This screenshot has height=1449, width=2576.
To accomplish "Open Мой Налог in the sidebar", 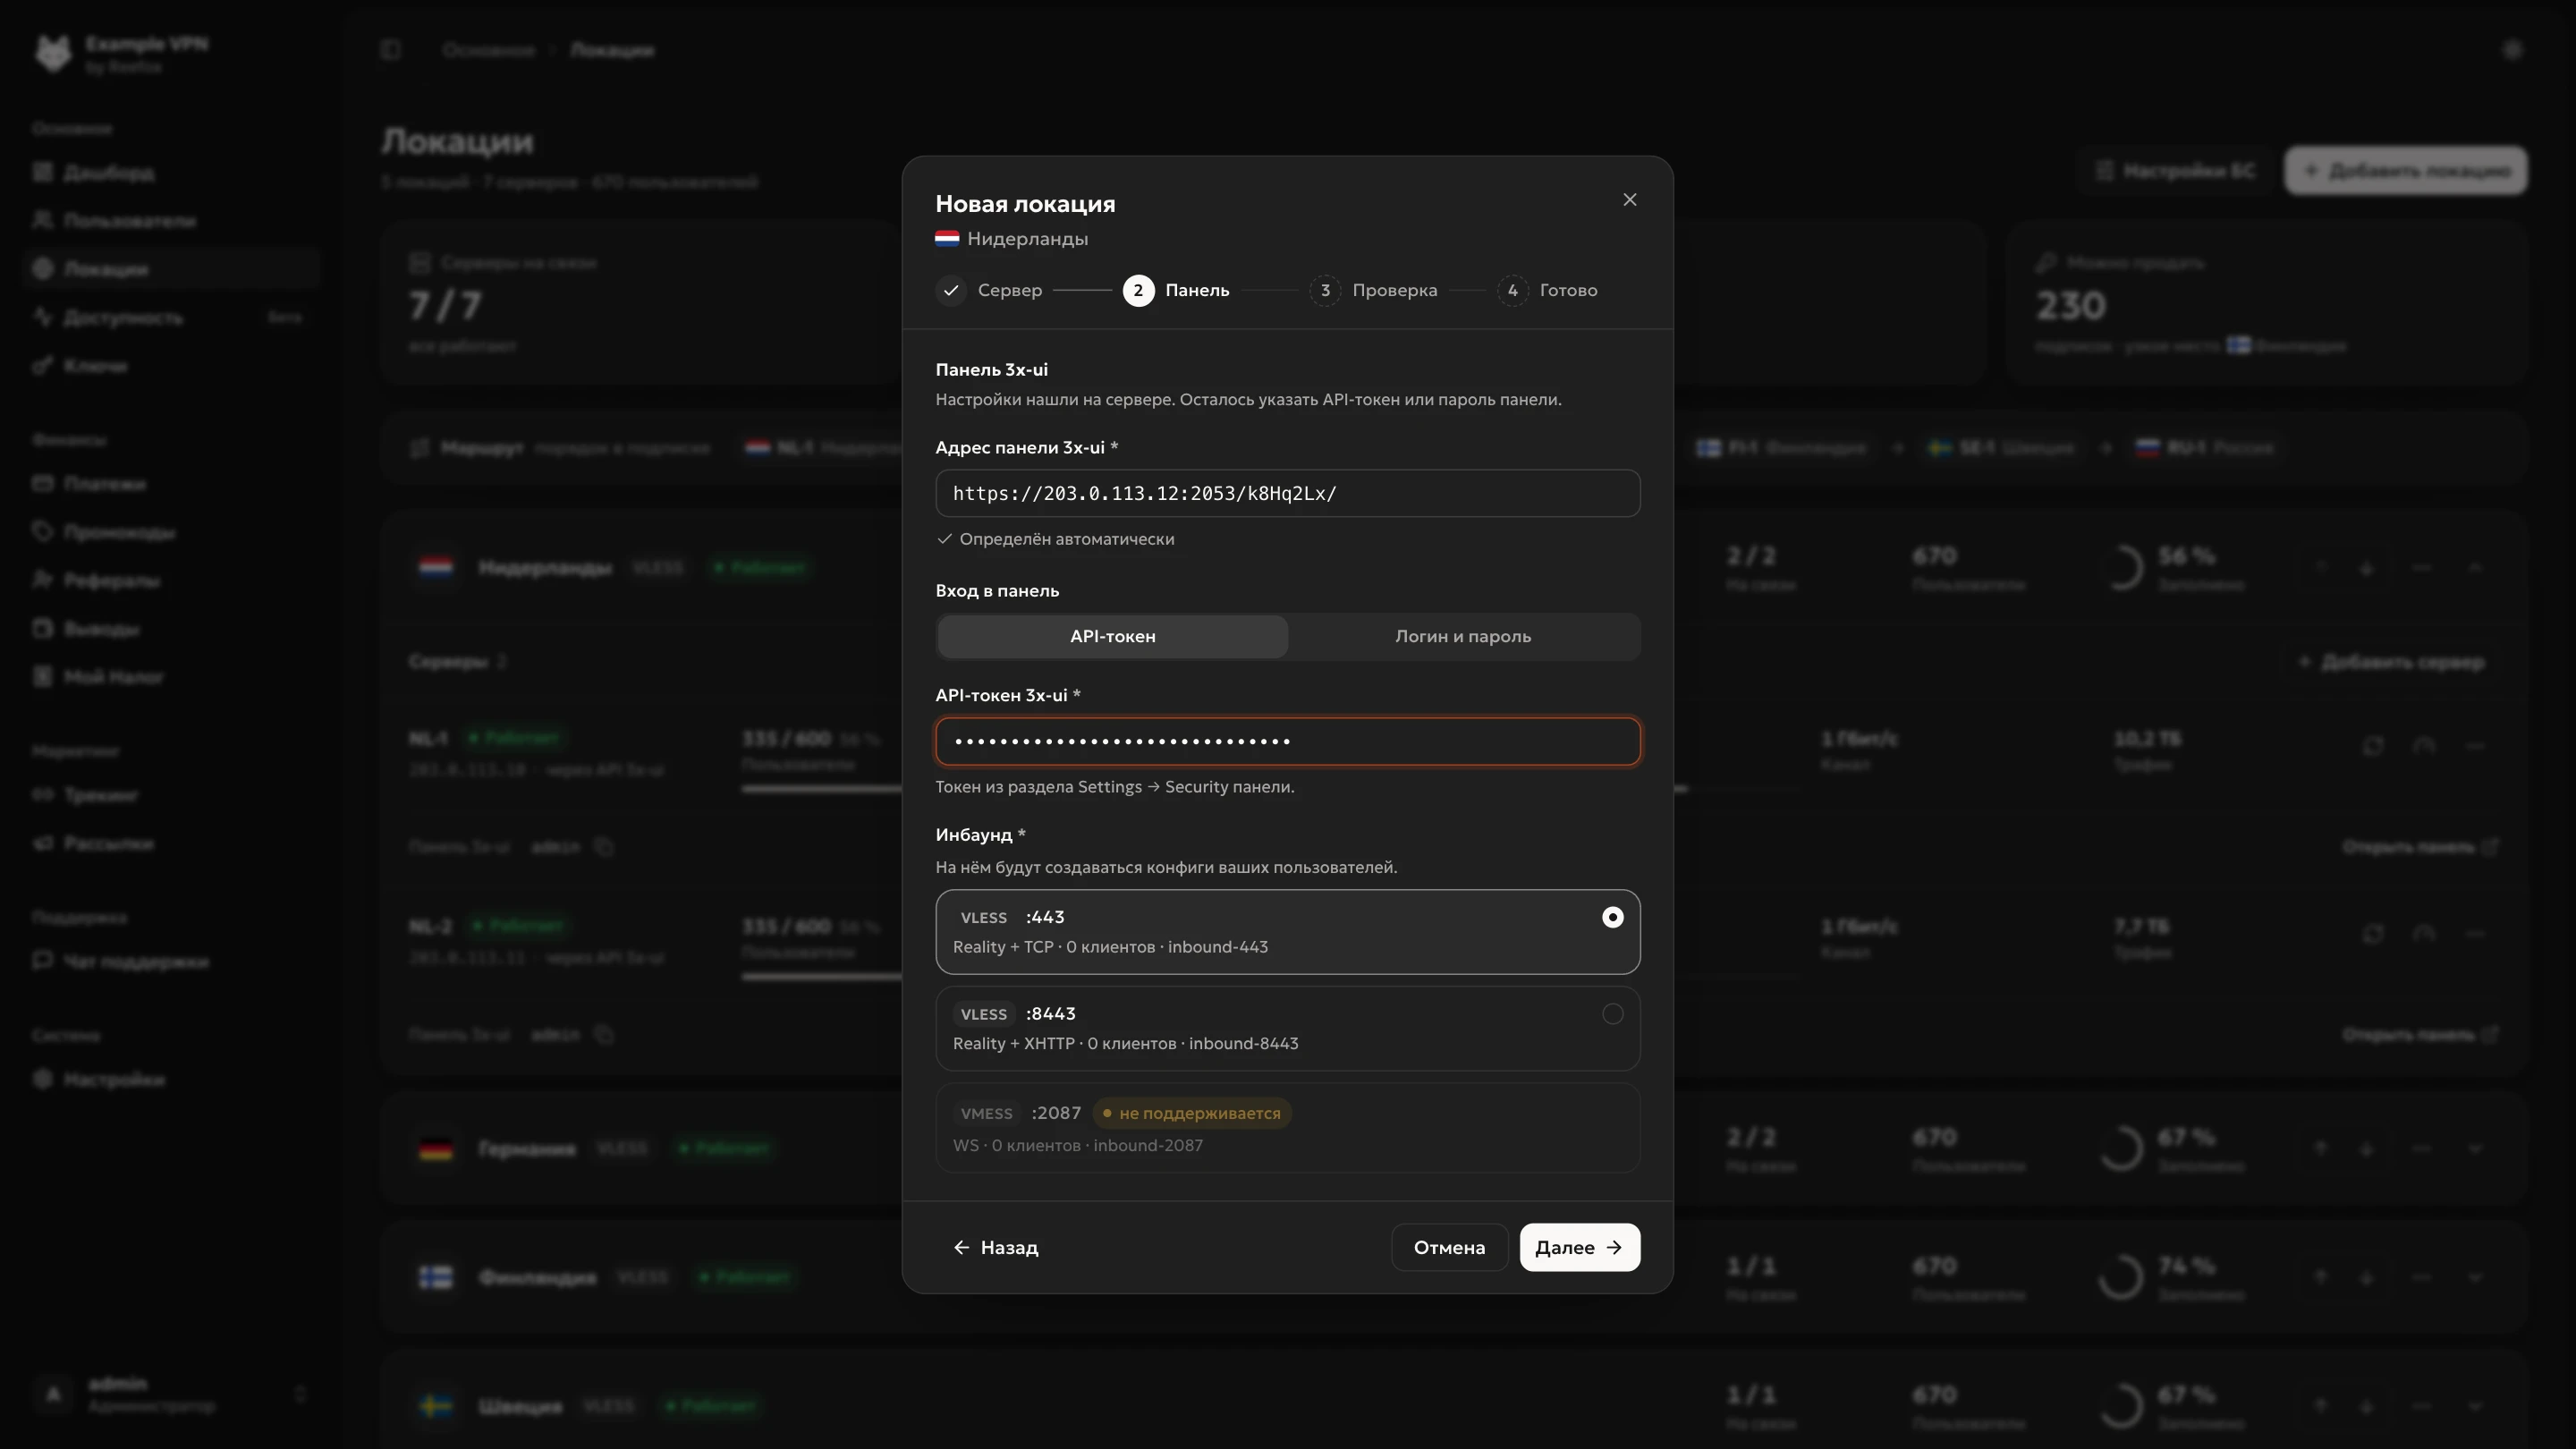I will click(x=170, y=677).
